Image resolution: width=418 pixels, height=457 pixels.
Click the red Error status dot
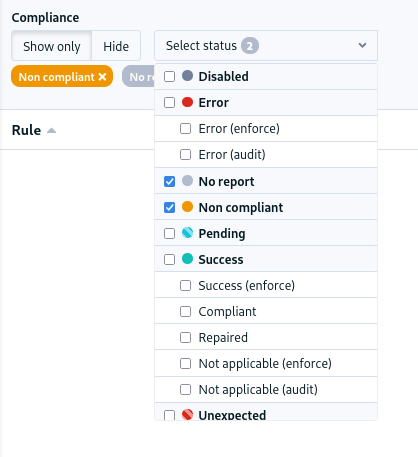(x=187, y=102)
